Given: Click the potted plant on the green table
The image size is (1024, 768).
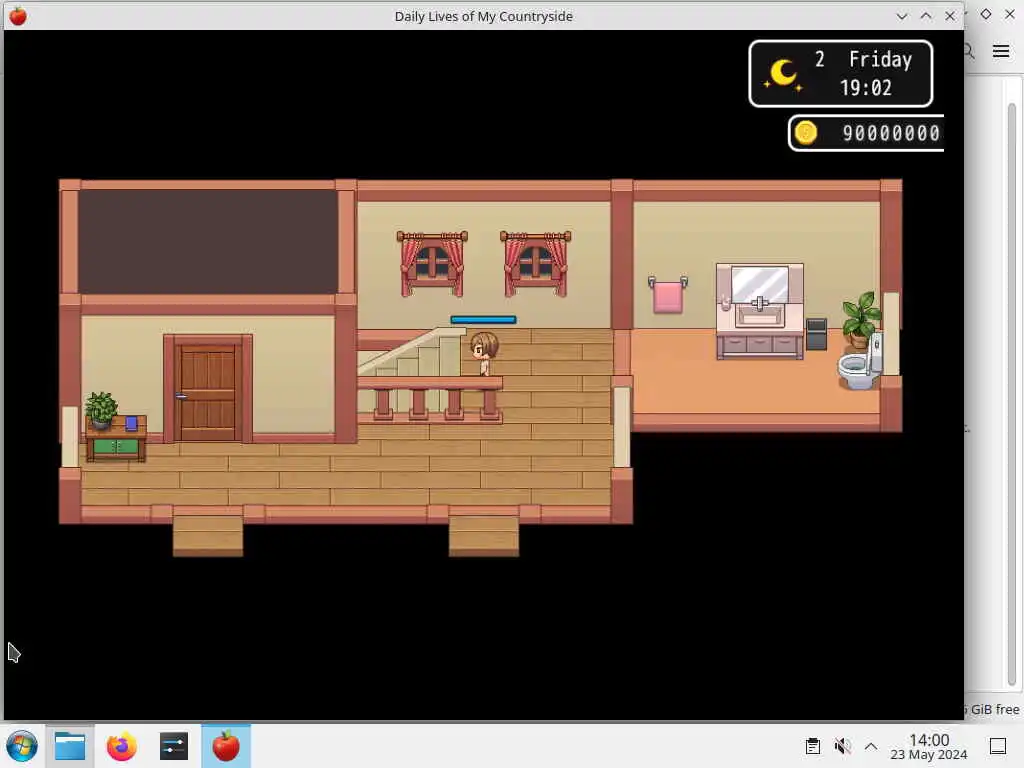Looking at the screenshot, I should point(101,410).
